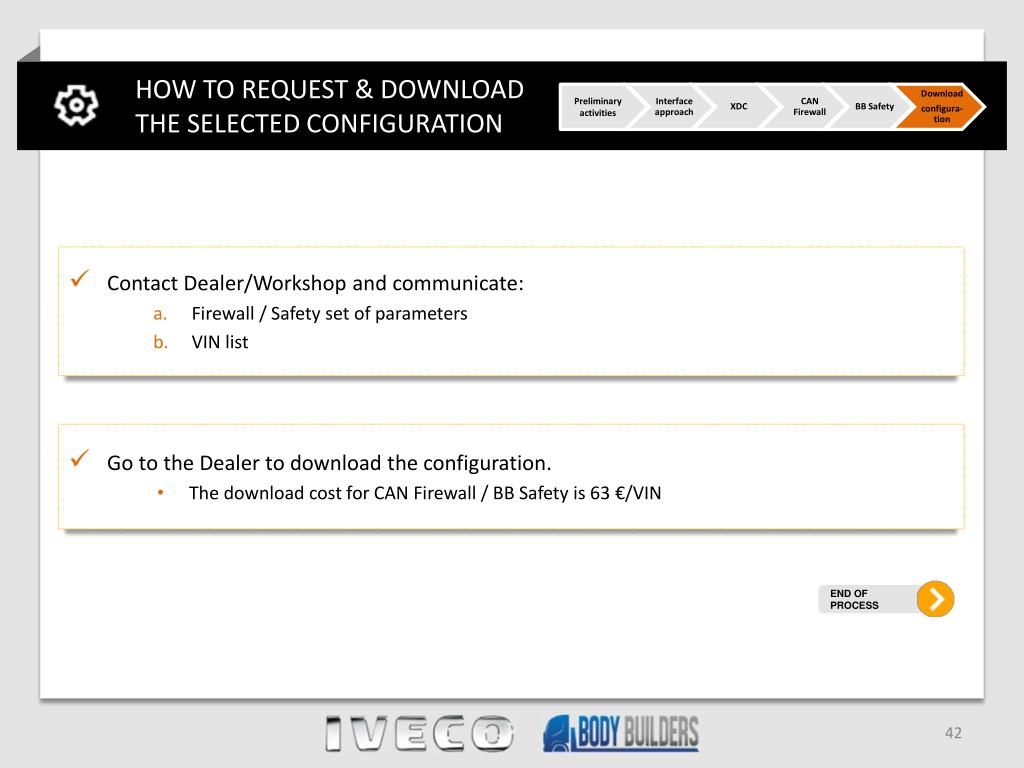Select the Download configuration step
This screenshot has width=1024, height=768.
[941, 106]
